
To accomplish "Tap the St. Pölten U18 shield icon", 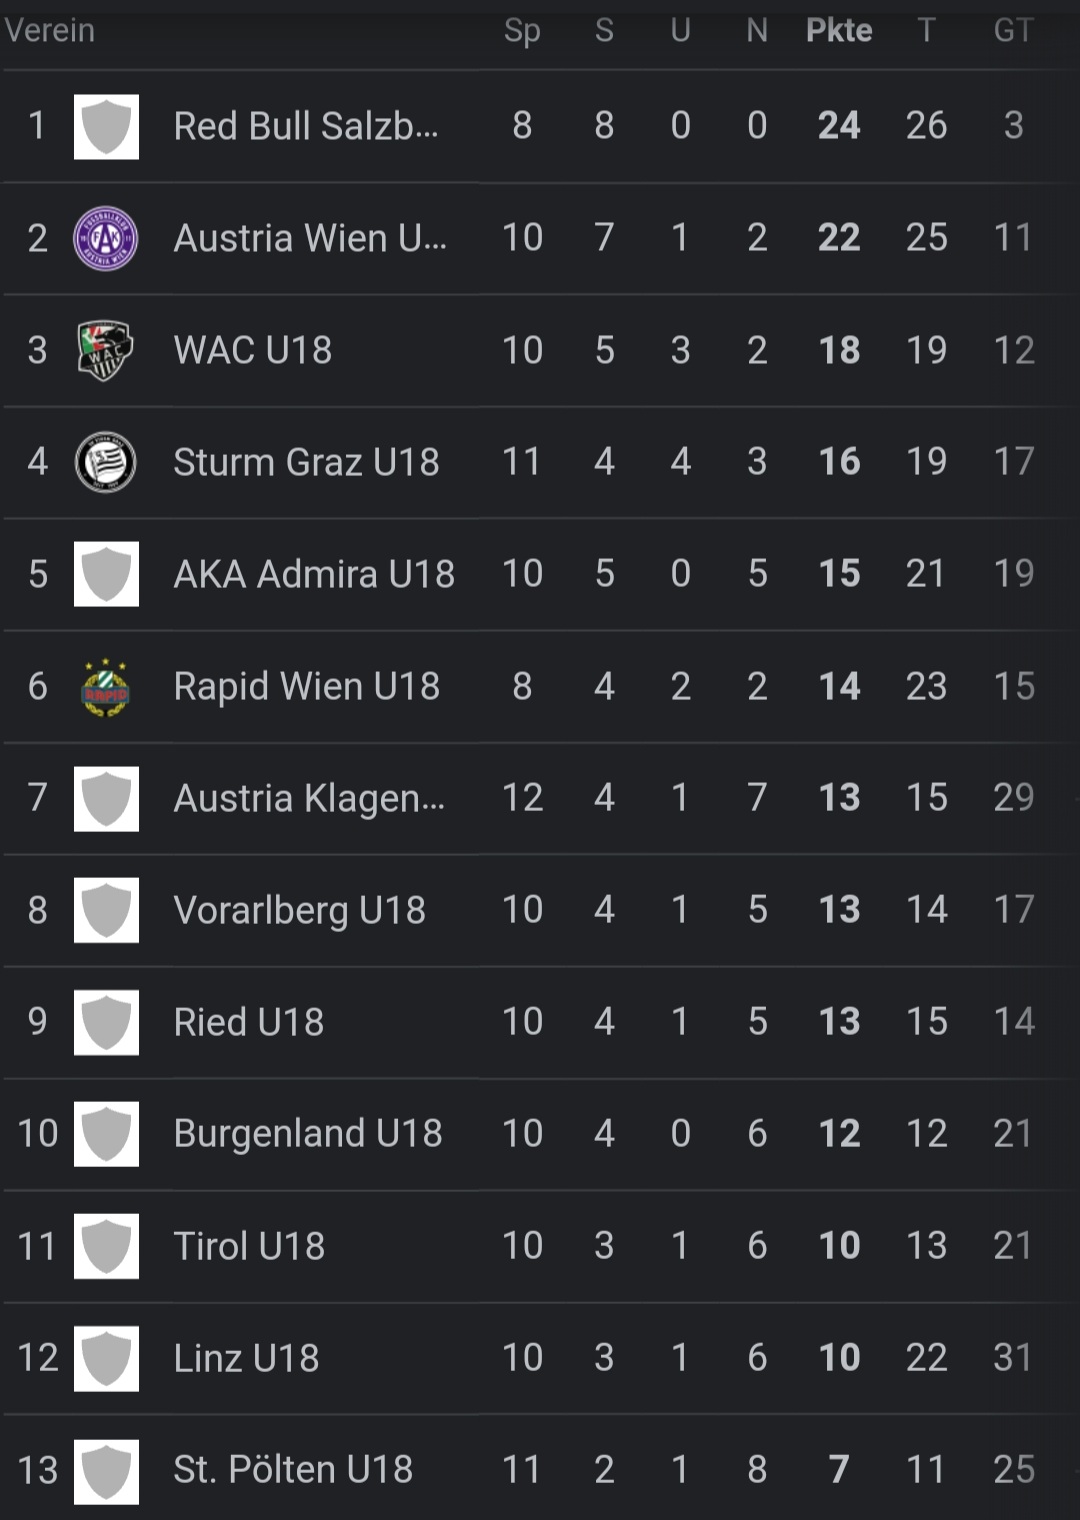I will 106,1472.
